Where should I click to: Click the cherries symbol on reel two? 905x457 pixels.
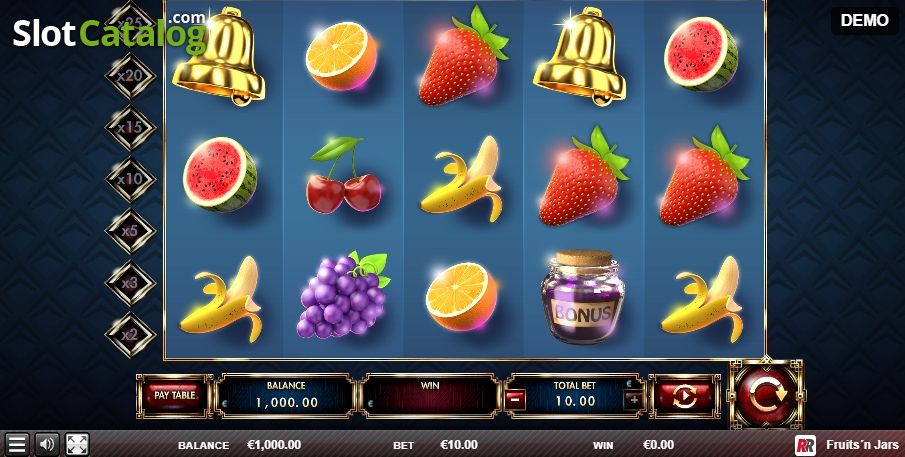[343, 175]
